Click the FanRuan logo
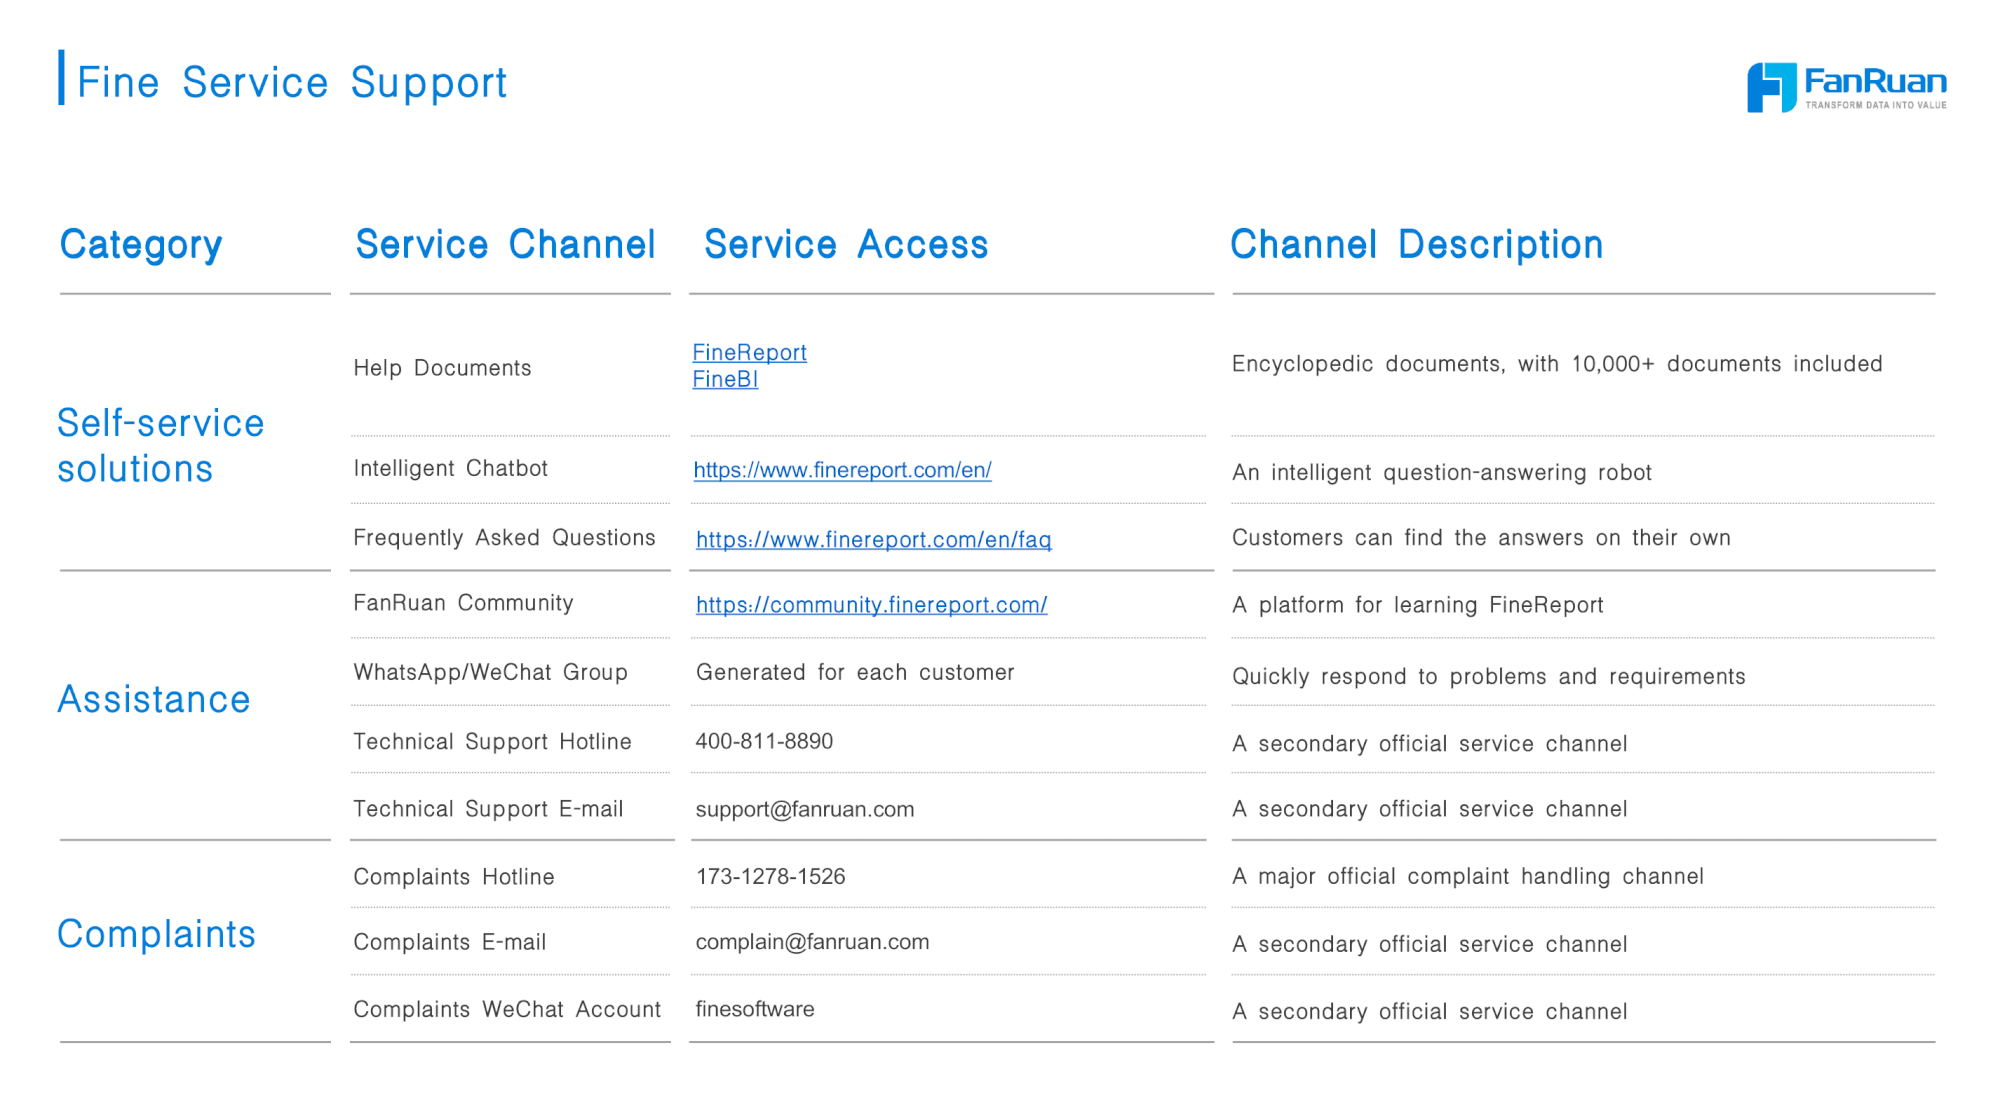 click(1846, 87)
